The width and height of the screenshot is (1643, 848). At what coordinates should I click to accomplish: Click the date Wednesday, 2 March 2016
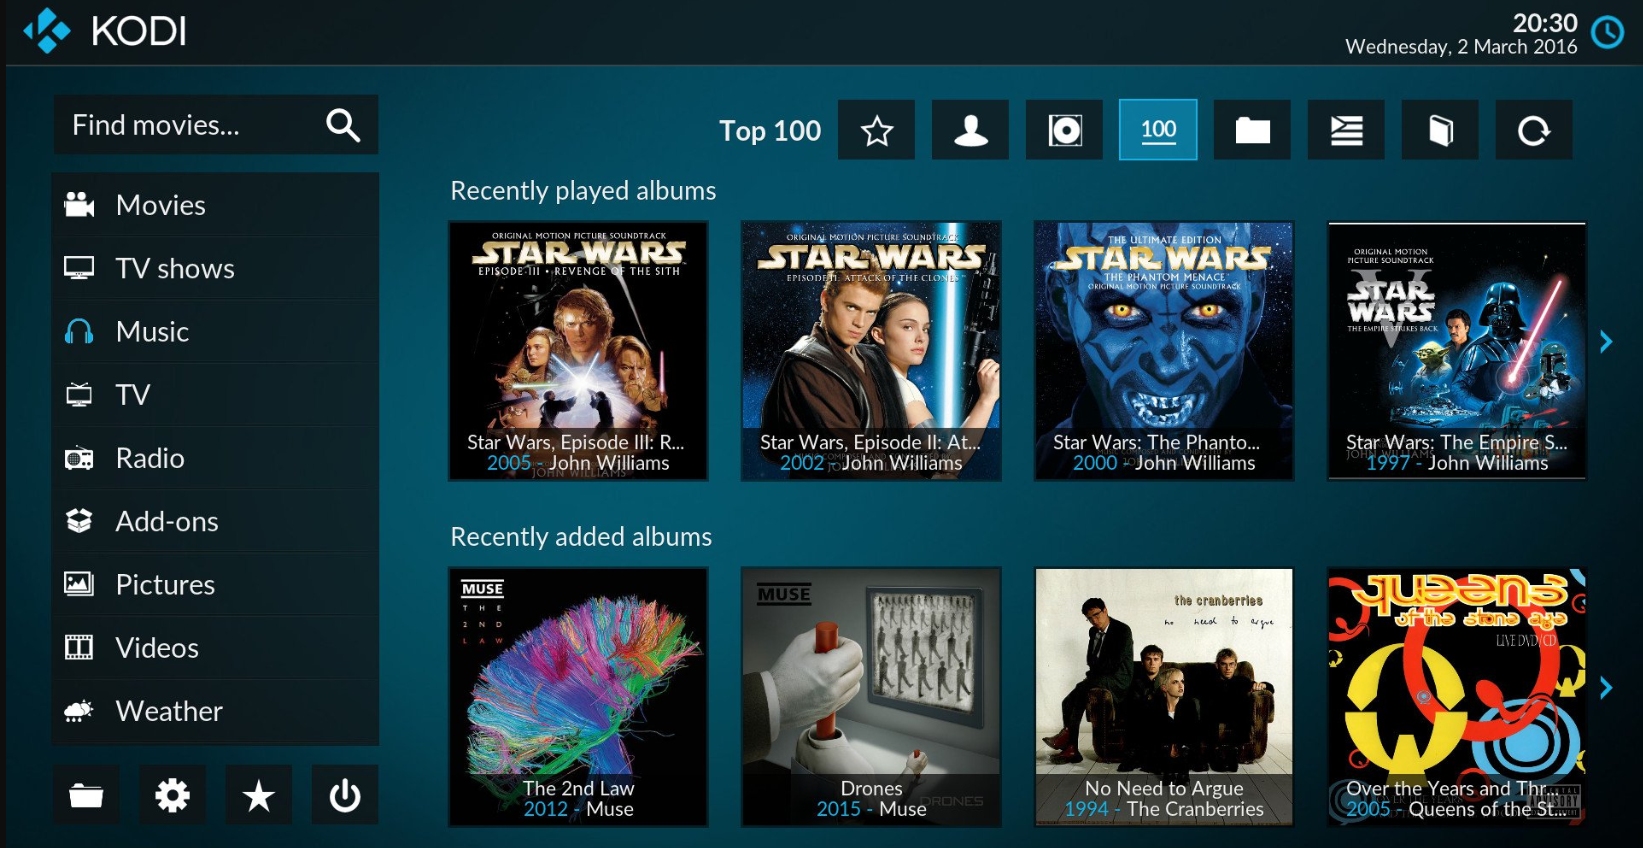click(x=1461, y=47)
